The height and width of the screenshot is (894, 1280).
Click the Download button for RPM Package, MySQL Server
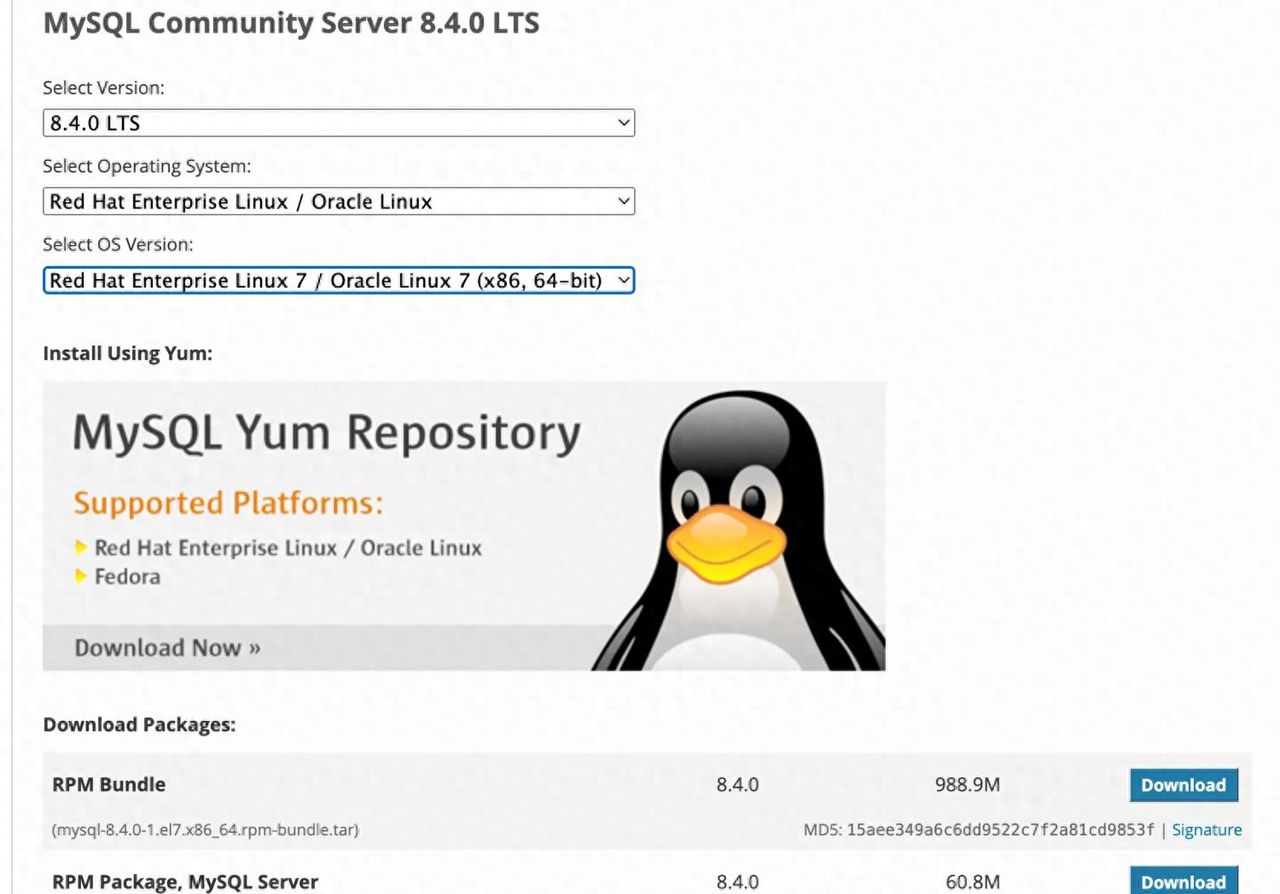click(1183, 882)
